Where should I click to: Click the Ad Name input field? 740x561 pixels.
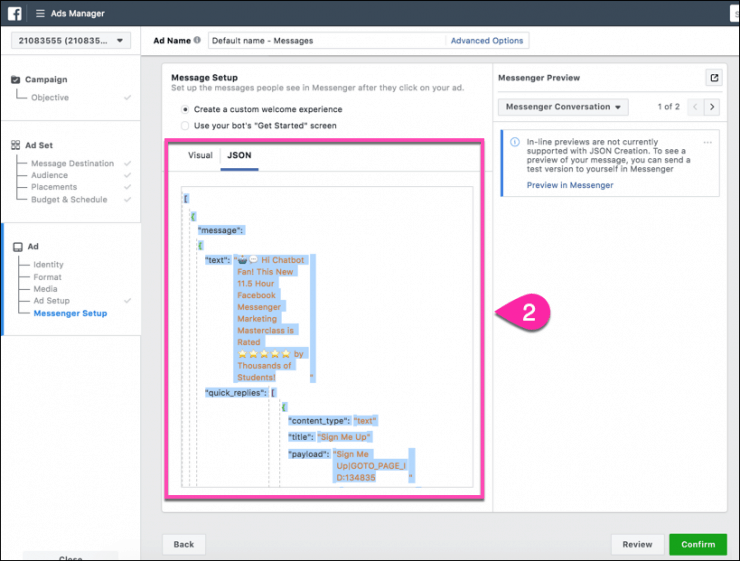point(327,41)
